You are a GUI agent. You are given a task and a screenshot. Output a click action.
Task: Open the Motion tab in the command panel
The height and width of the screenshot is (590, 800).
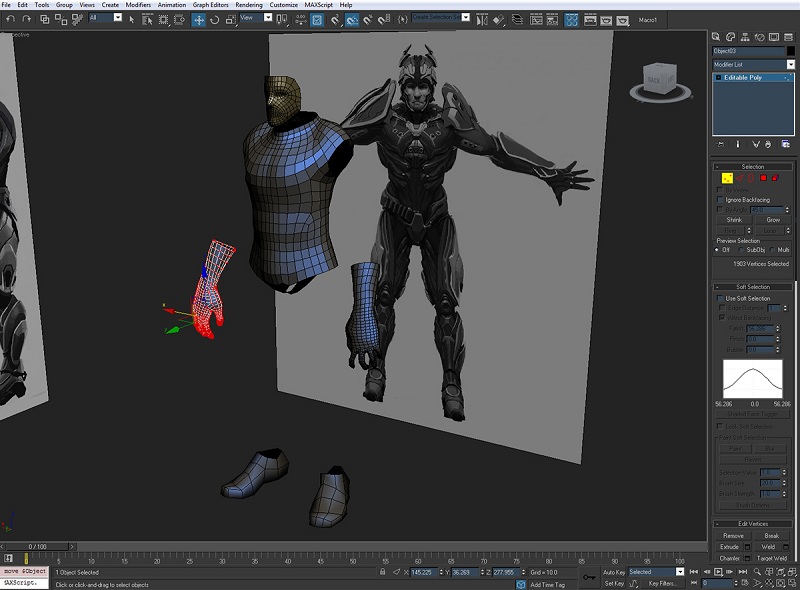tap(760, 37)
